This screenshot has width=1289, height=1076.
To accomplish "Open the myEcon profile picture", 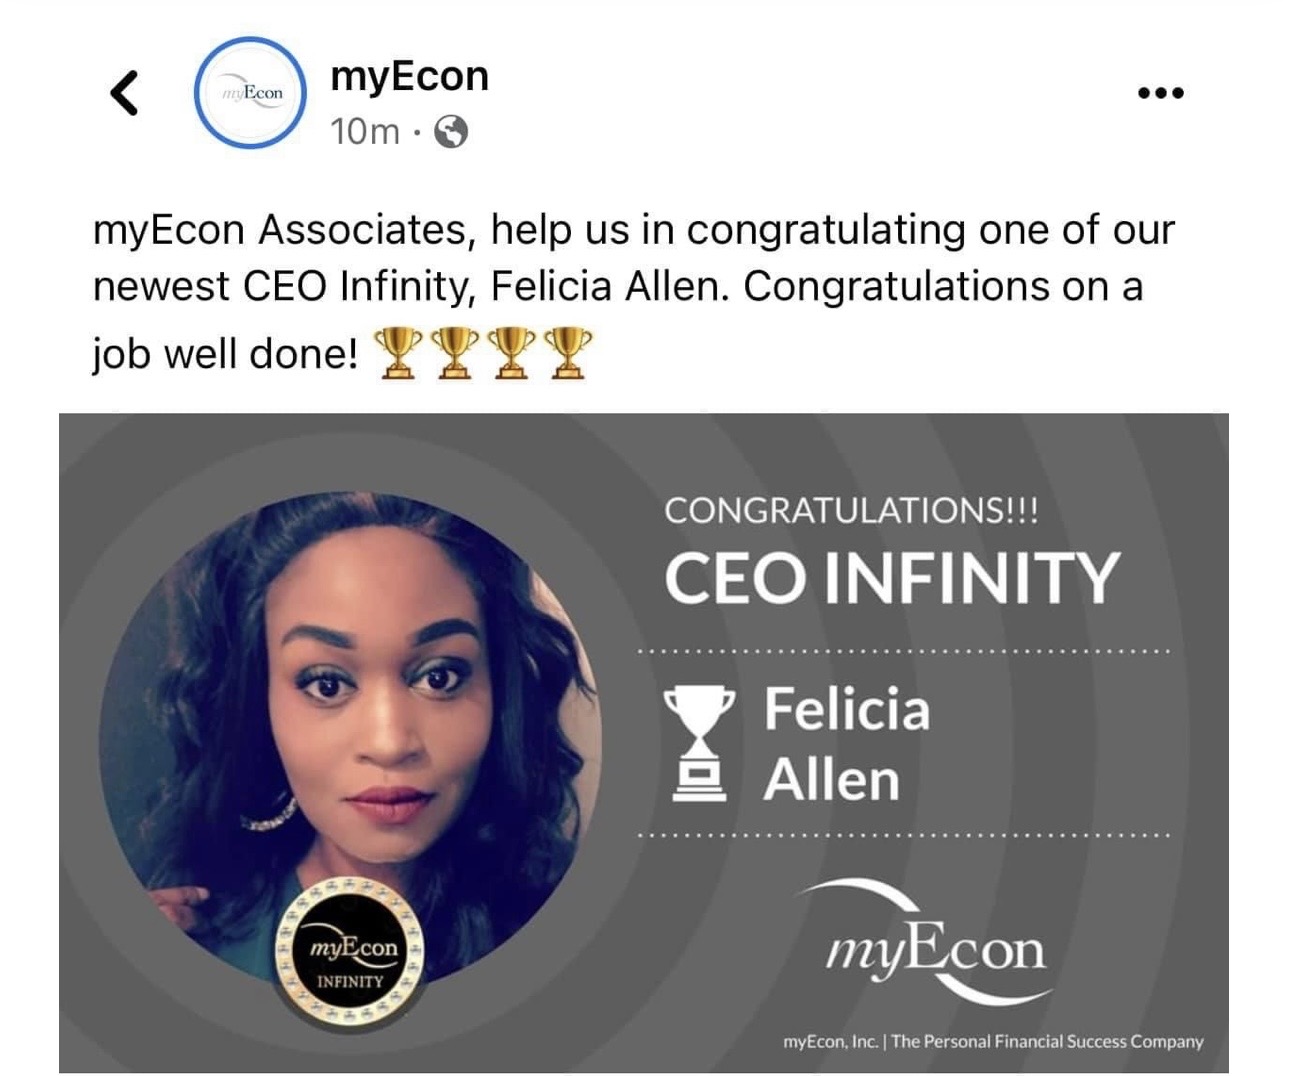I will click(249, 93).
